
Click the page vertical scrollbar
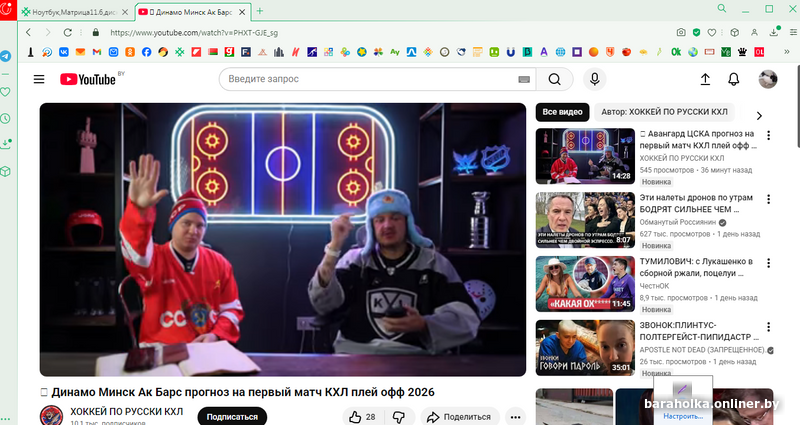(x=797, y=107)
